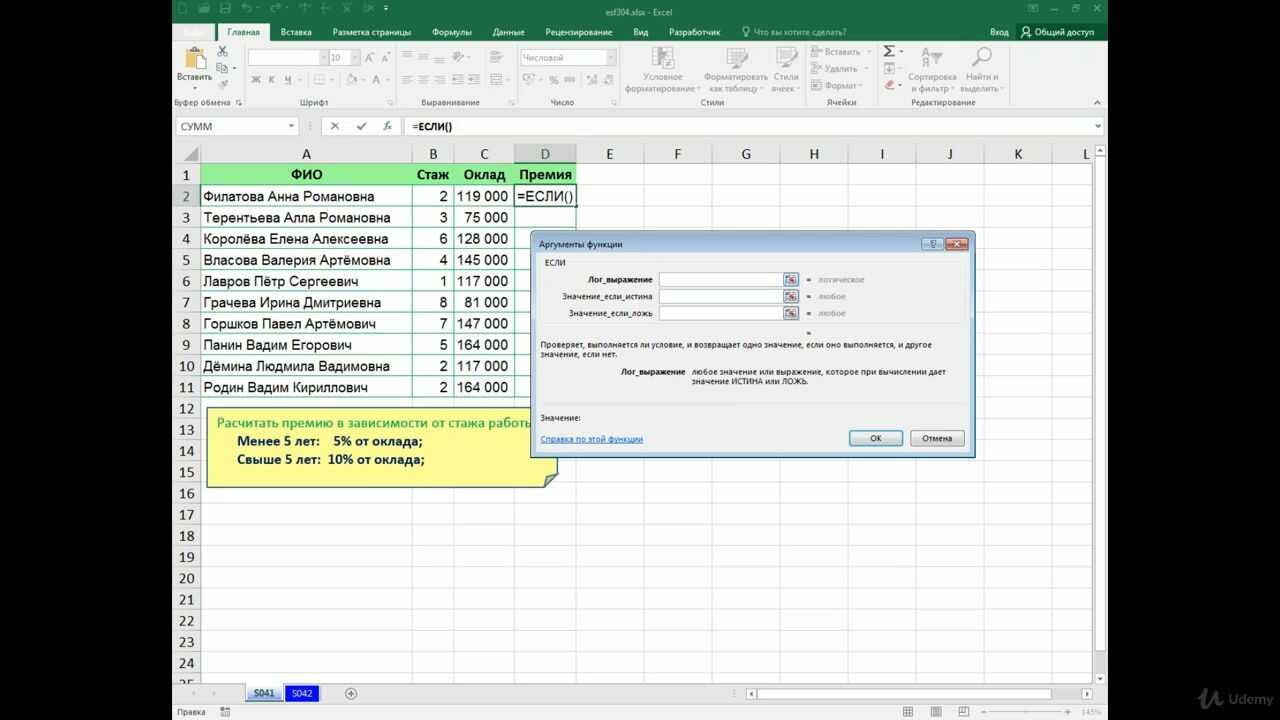This screenshot has height=720, width=1280.
Task: Click the Save icon in Quick Access Toolbar
Action: coord(224,8)
